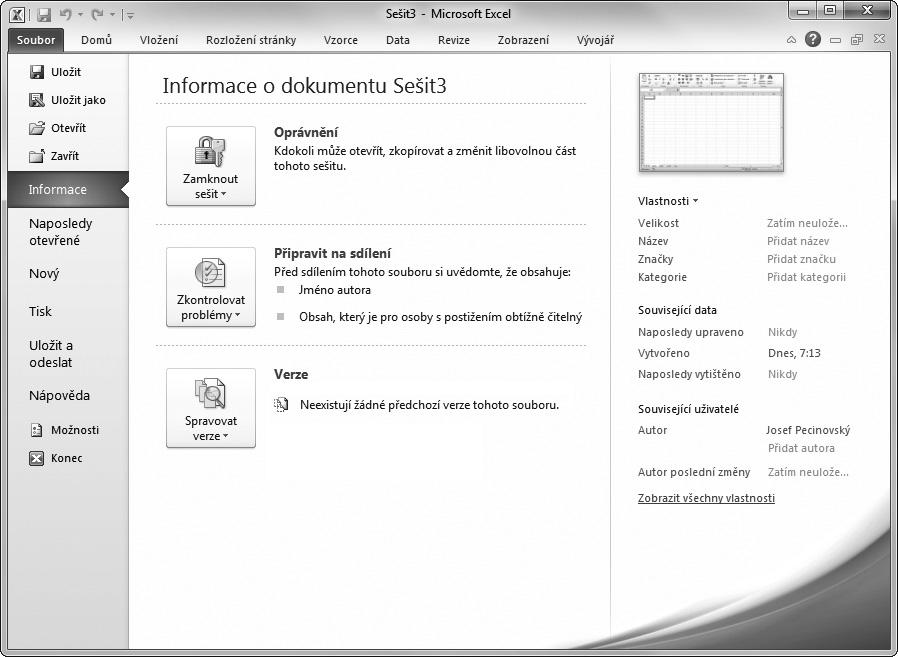The height and width of the screenshot is (657, 898).
Task: Click the Nikdy value for Naposledy vytištěno
Action: point(782,375)
